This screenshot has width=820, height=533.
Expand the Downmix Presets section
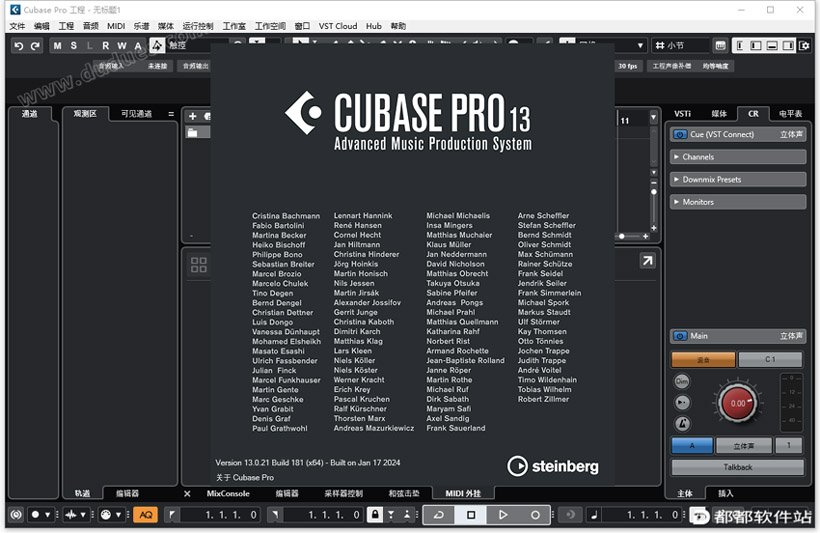(x=738, y=179)
